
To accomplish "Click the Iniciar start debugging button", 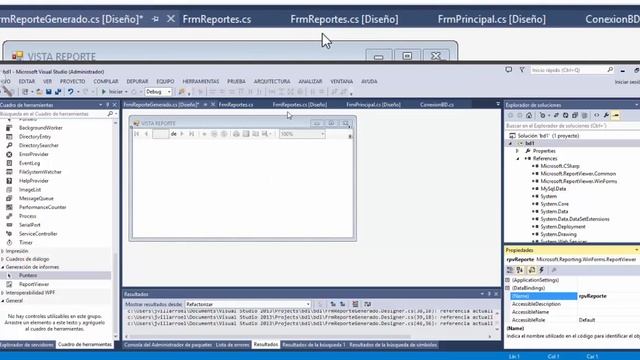I will tap(112, 92).
